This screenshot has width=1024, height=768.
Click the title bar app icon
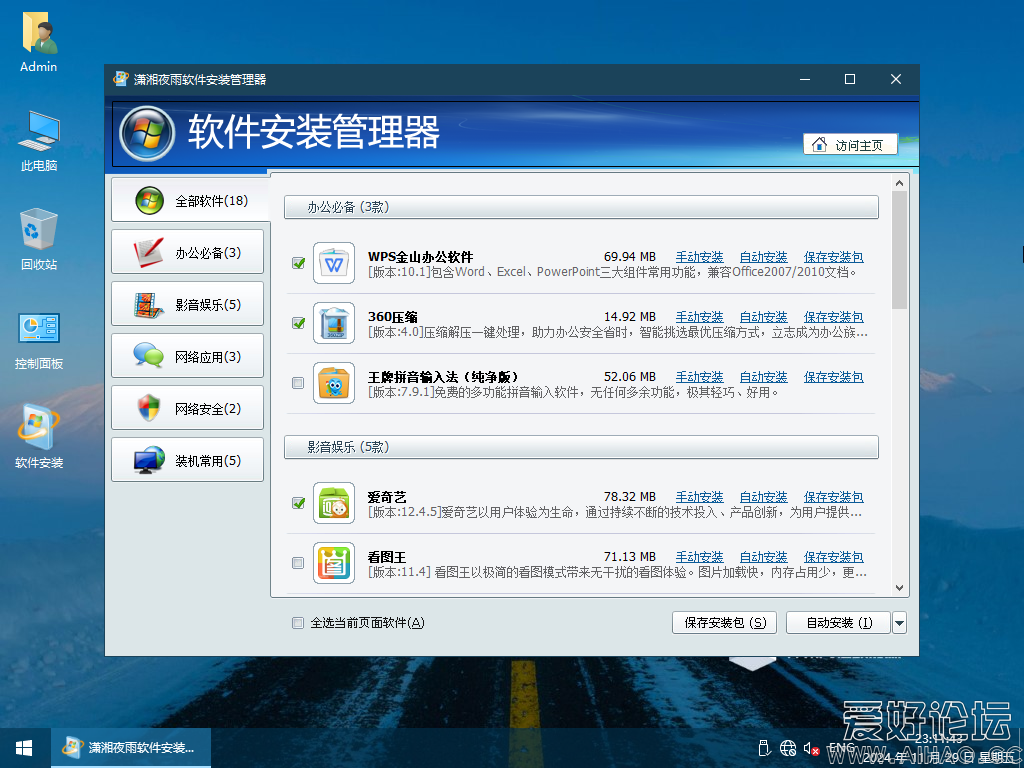click(121, 79)
